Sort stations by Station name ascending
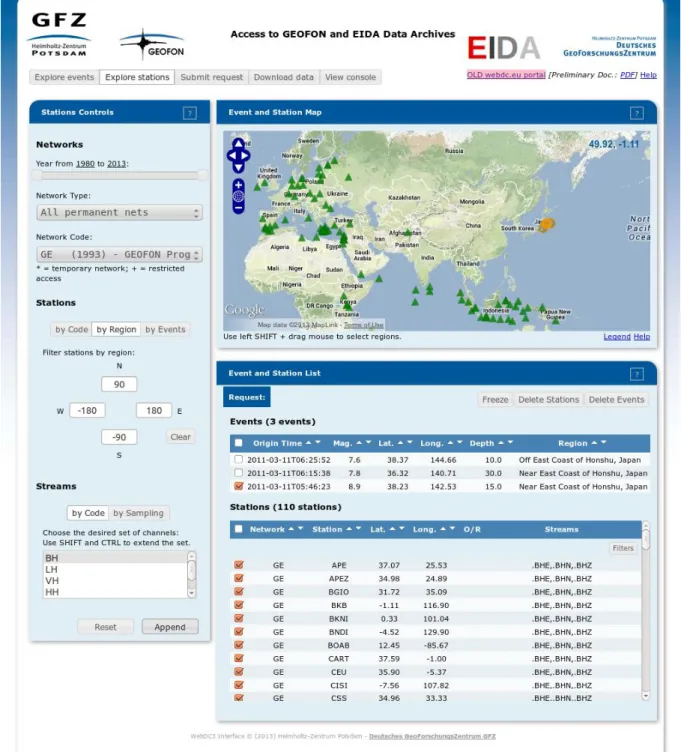This screenshot has height=752, width=681. click(x=349, y=529)
